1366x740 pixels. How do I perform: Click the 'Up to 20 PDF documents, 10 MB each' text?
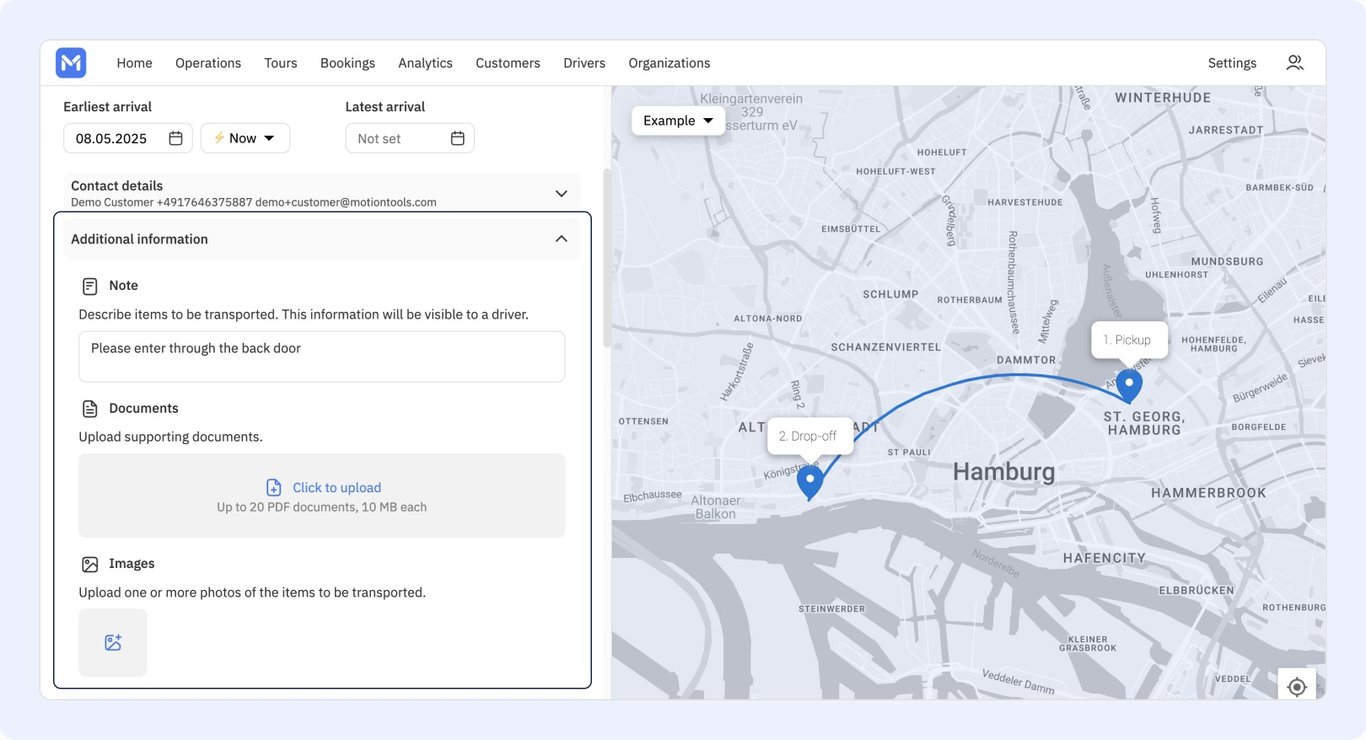click(x=322, y=508)
